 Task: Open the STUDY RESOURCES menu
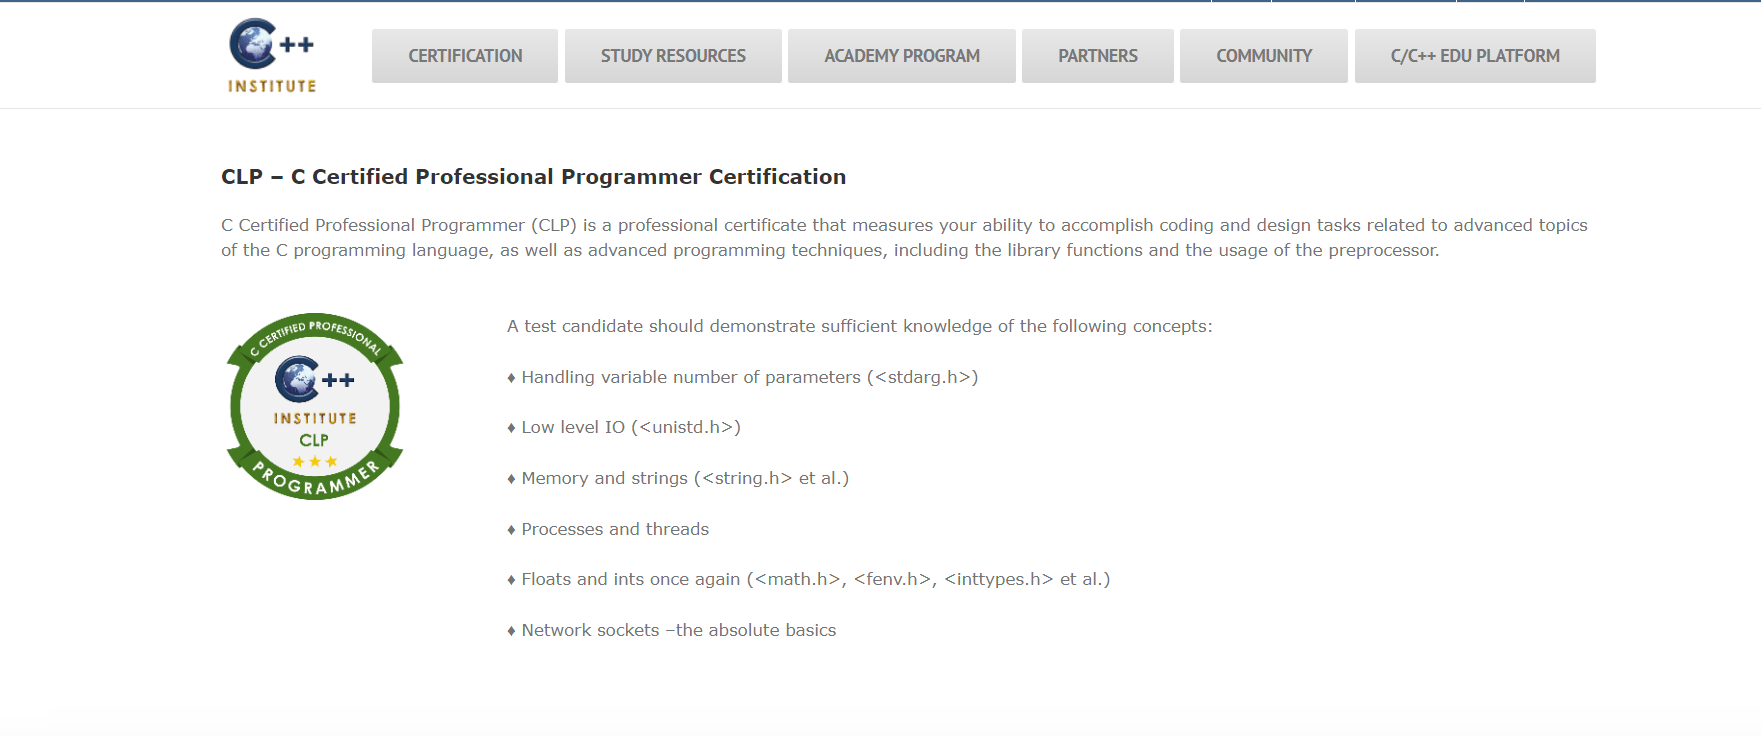[x=672, y=56]
